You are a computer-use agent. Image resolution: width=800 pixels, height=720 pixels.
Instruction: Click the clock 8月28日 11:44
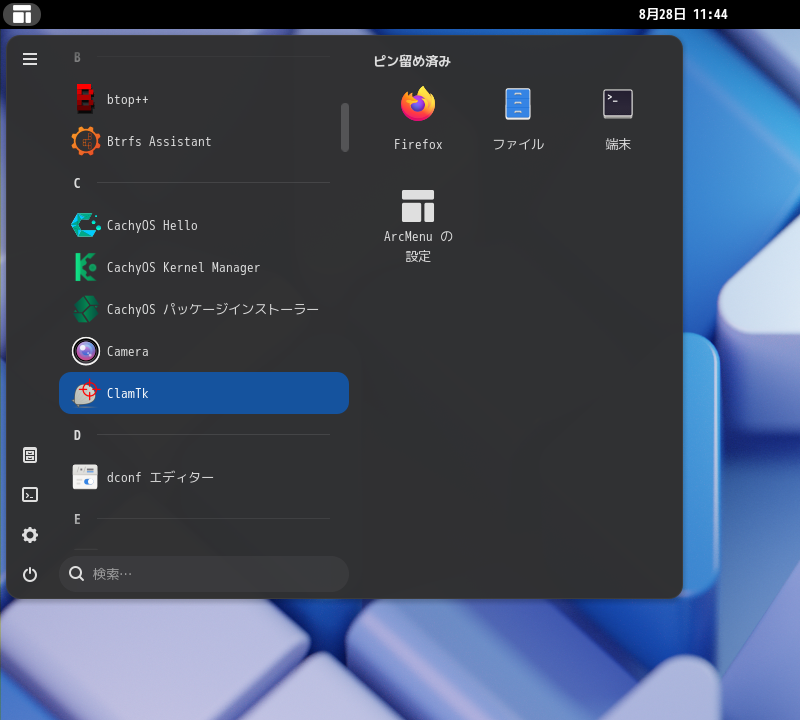[683, 14]
